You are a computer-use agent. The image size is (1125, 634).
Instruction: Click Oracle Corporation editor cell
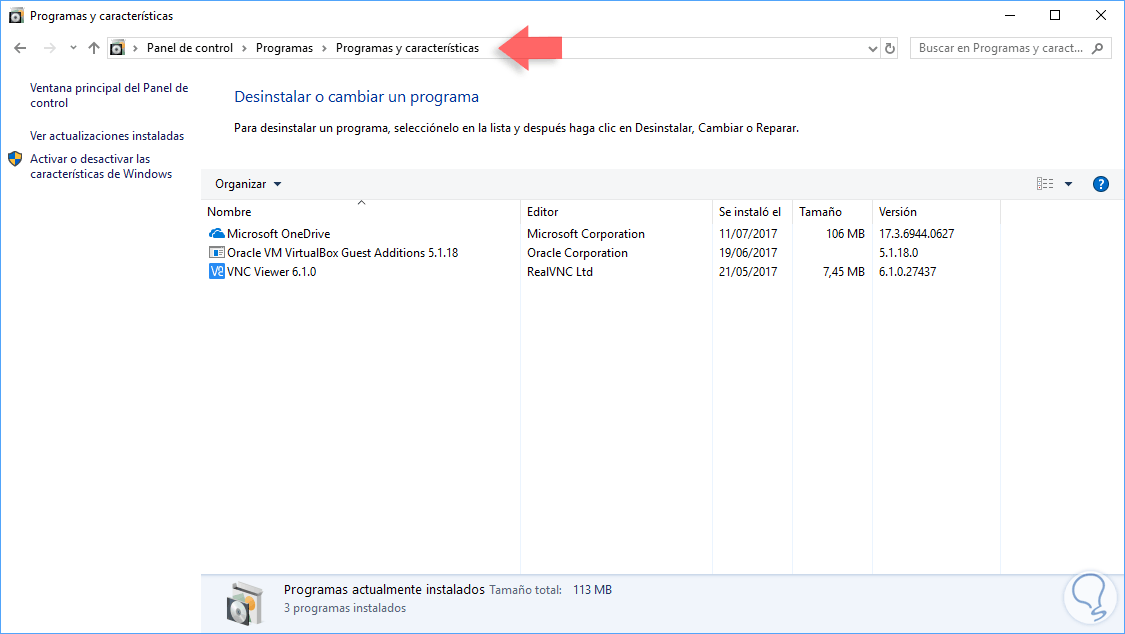pos(577,252)
